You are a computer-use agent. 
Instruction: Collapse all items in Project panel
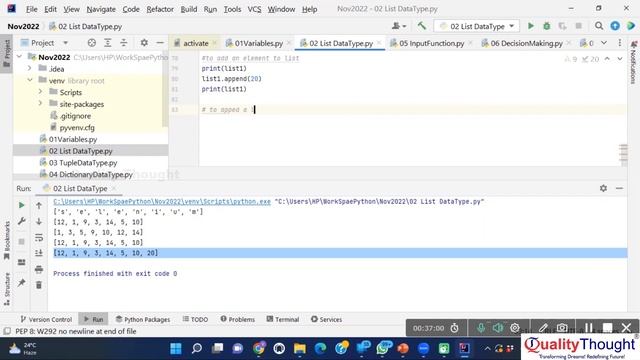pyautogui.click(x=123, y=43)
